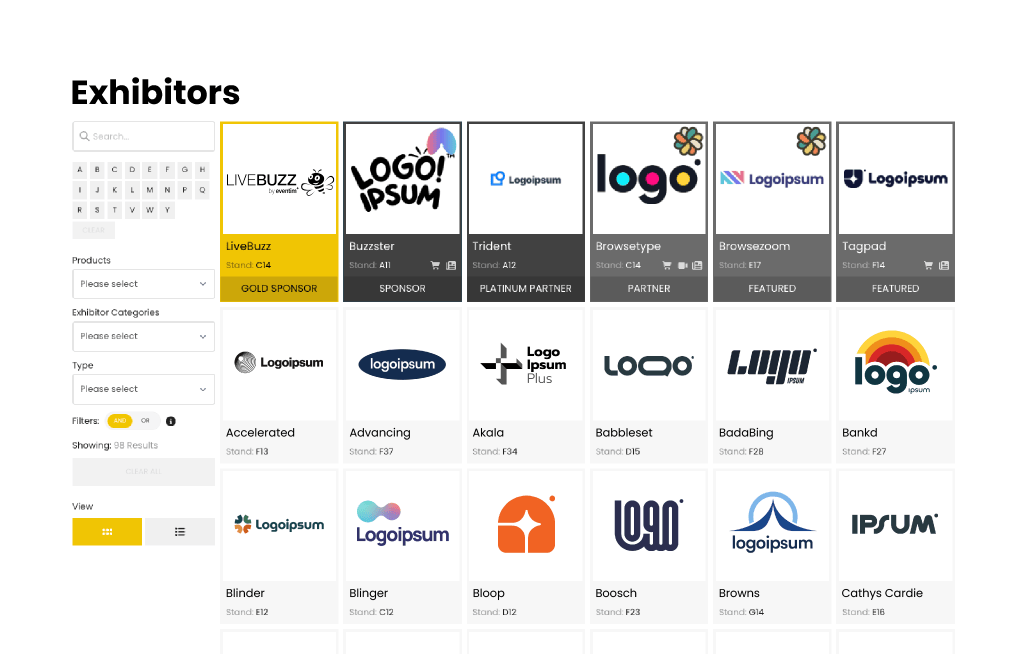Open Buzzster's shopping cart icon
This screenshot has width=1027, height=654.
pos(435,265)
